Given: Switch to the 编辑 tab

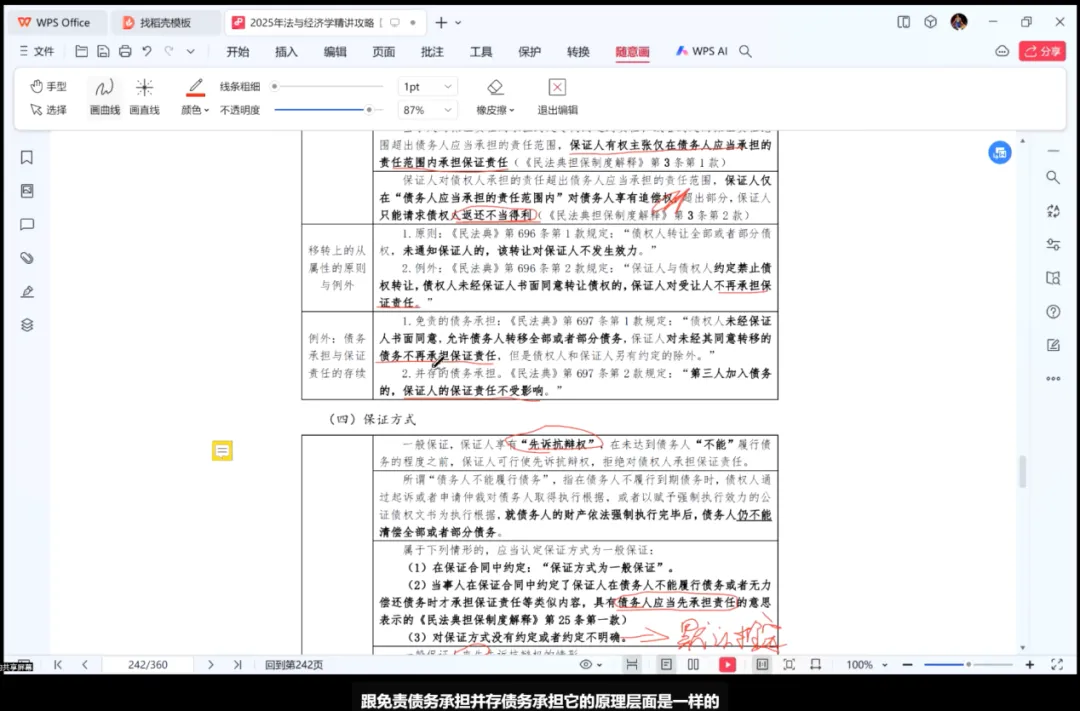Looking at the screenshot, I should pos(335,52).
